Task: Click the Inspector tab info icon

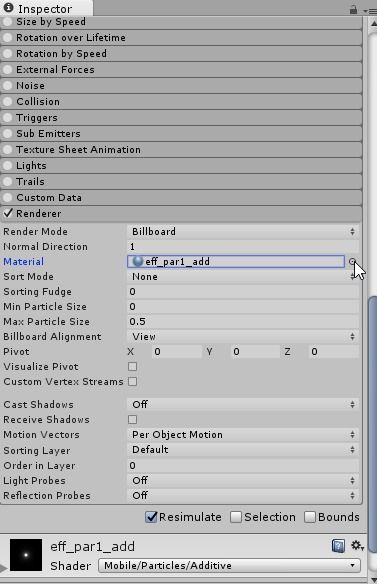Action: click(x=8, y=7)
